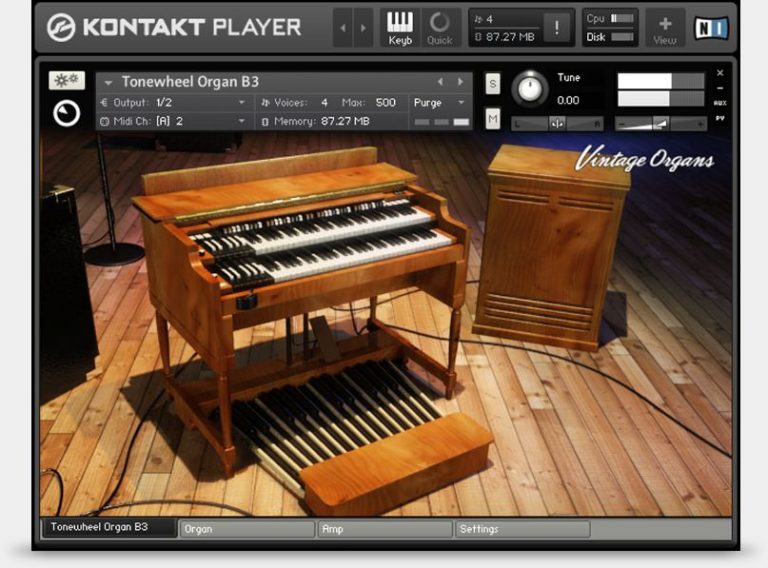The width and height of the screenshot is (768, 568).
Task: Load next instrument with name-bar right arrow
Action: pyautogui.click(x=460, y=82)
